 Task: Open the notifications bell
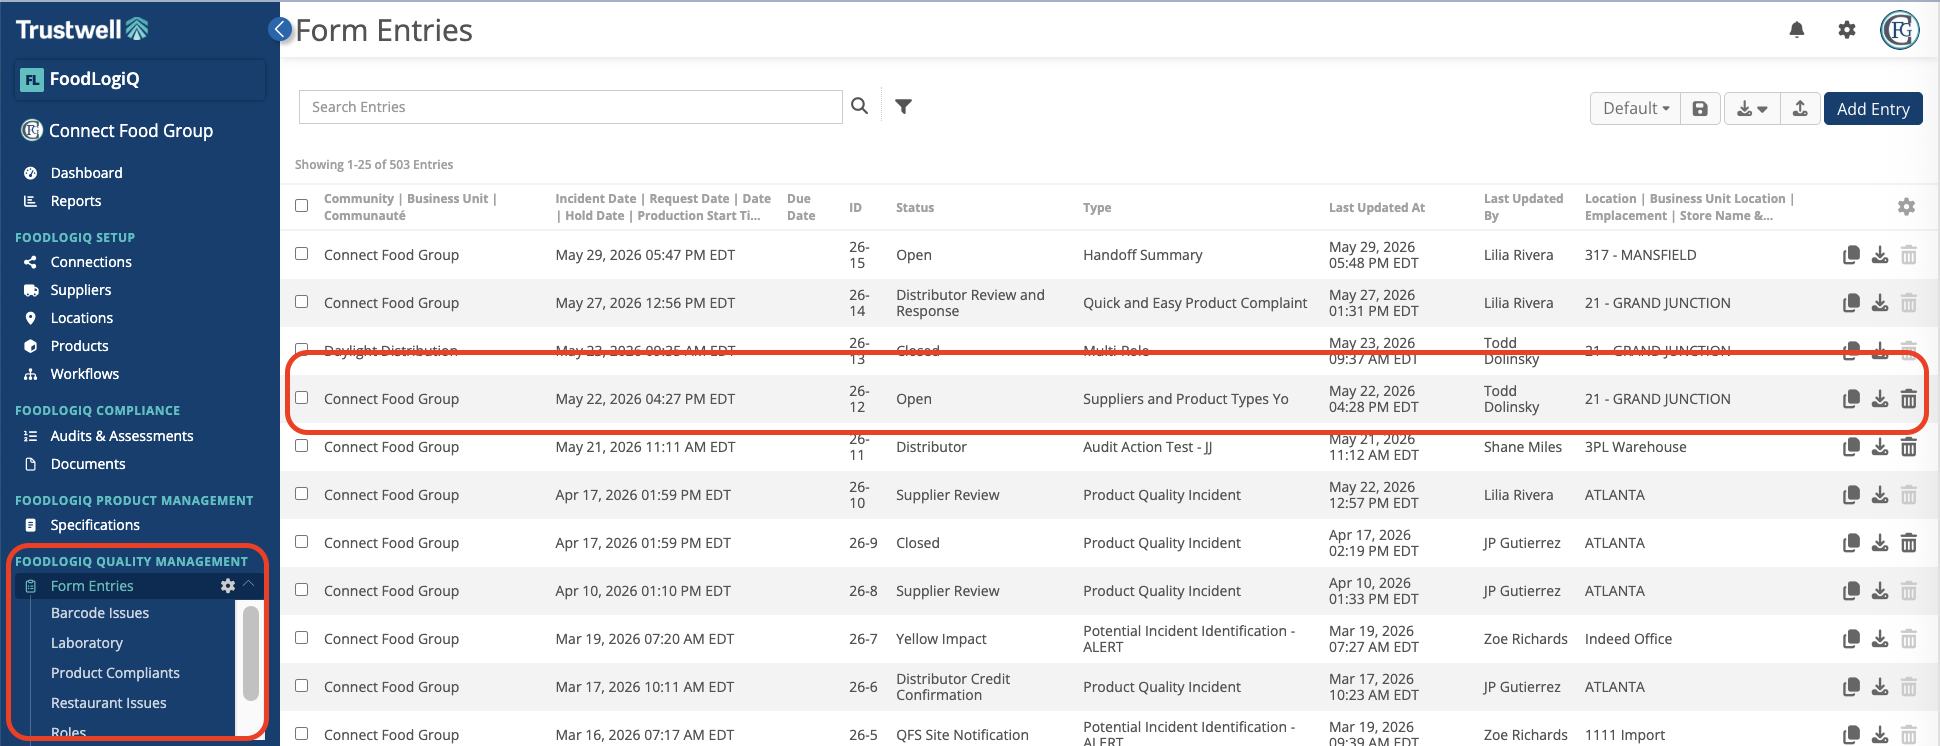(1797, 30)
